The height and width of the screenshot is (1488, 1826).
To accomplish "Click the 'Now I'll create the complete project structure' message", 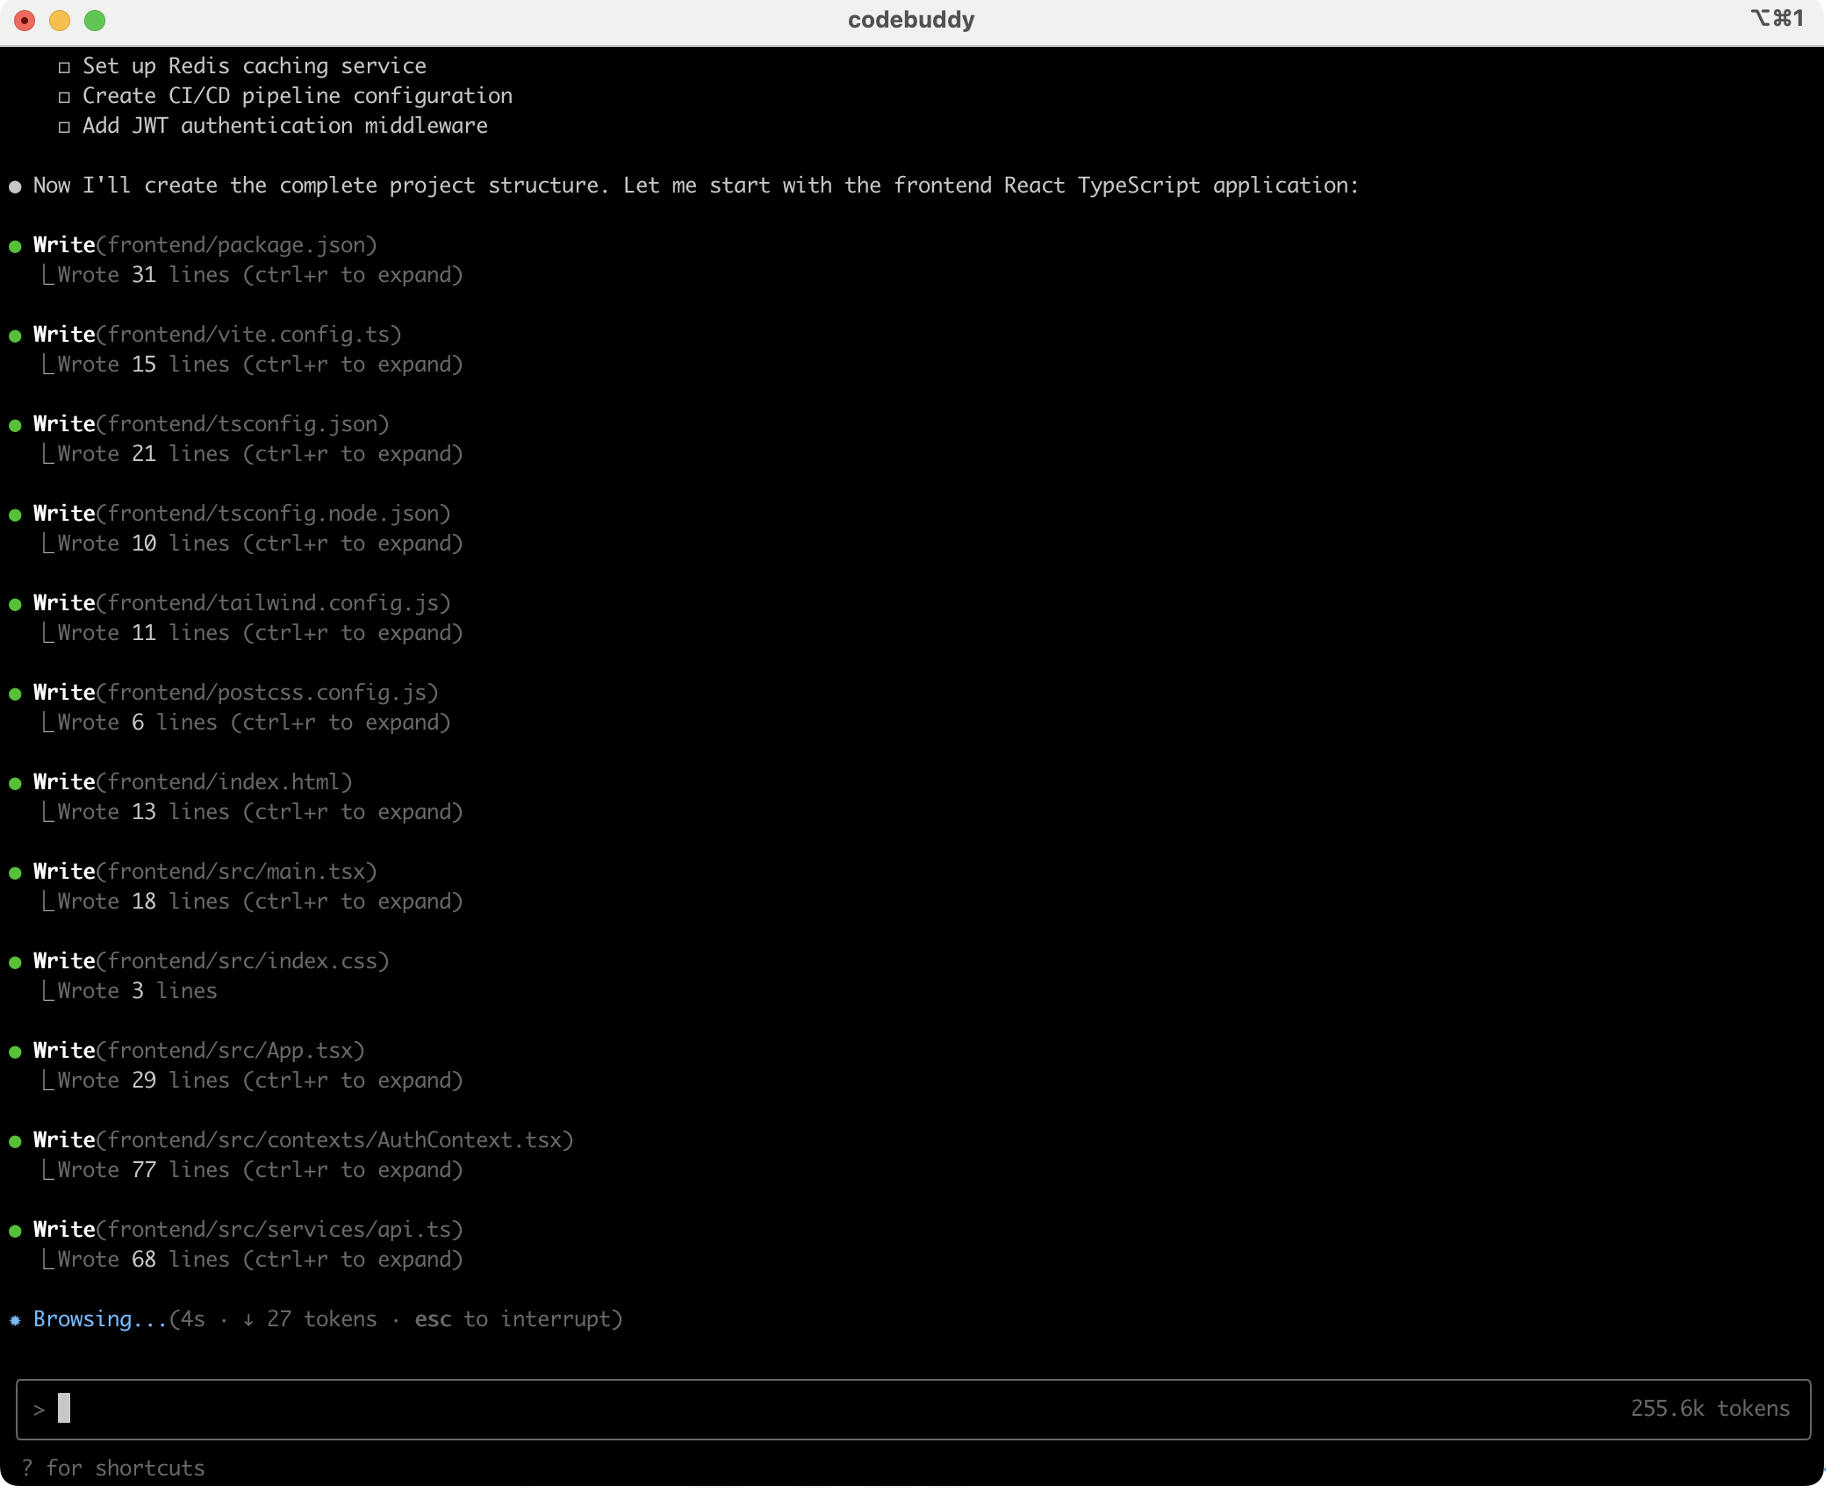I will coord(696,186).
